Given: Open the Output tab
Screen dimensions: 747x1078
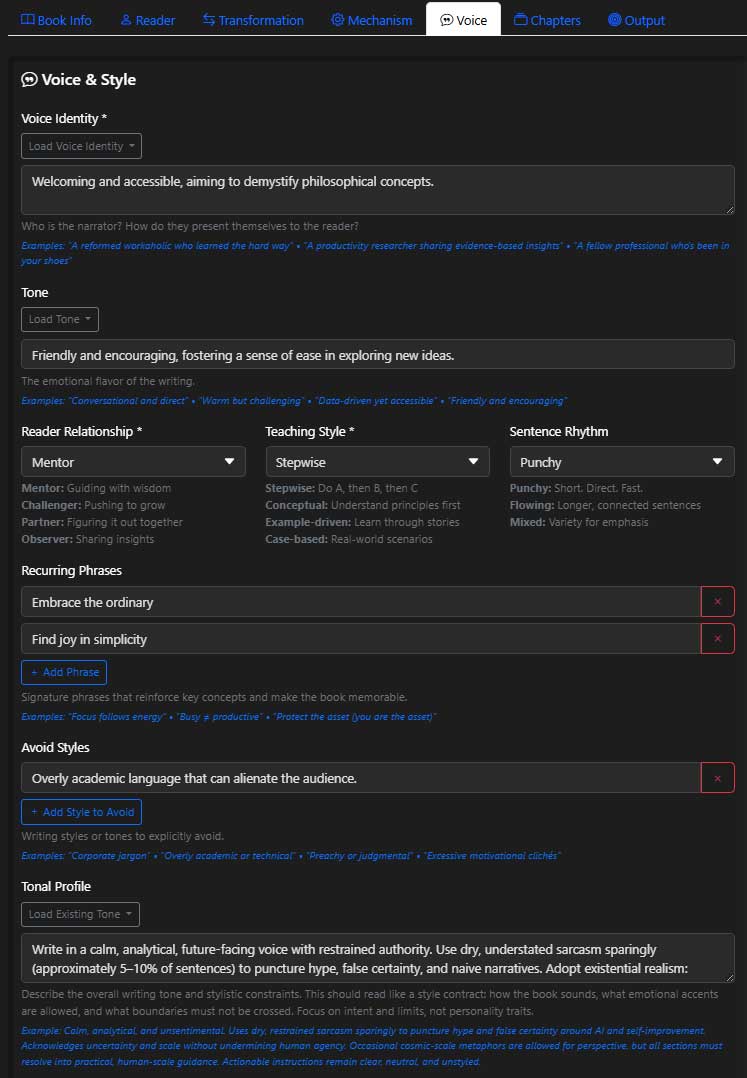Looking at the screenshot, I should pos(636,20).
